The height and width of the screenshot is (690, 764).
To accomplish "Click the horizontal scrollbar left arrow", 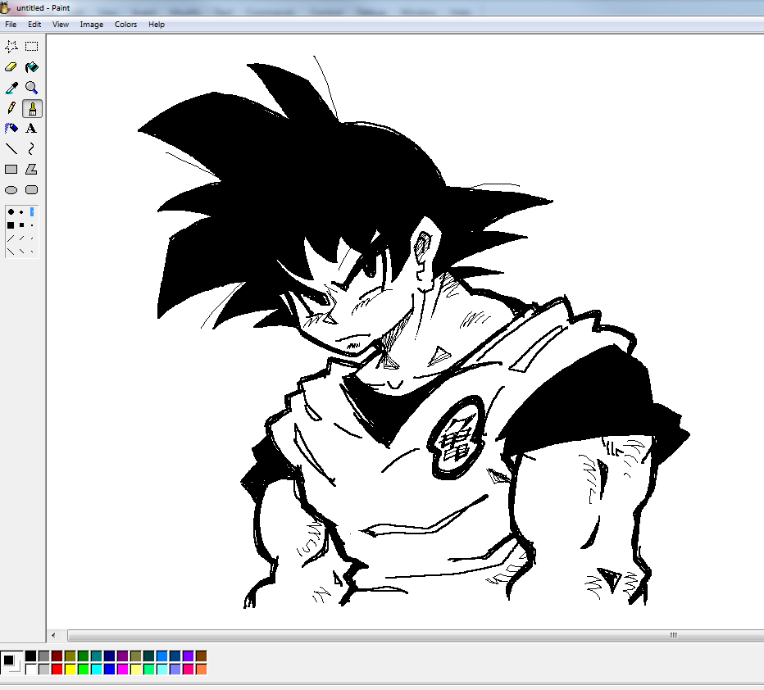I will click(x=54, y=635).
